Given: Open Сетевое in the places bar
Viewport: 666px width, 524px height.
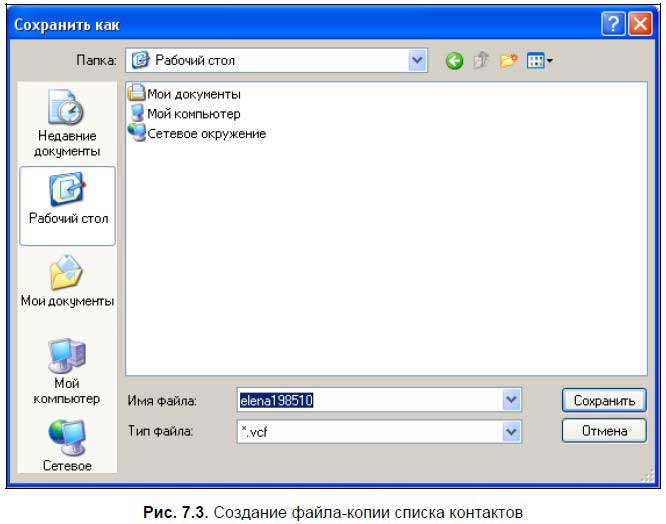Looking at the screenshot, I should coord(67,446).
